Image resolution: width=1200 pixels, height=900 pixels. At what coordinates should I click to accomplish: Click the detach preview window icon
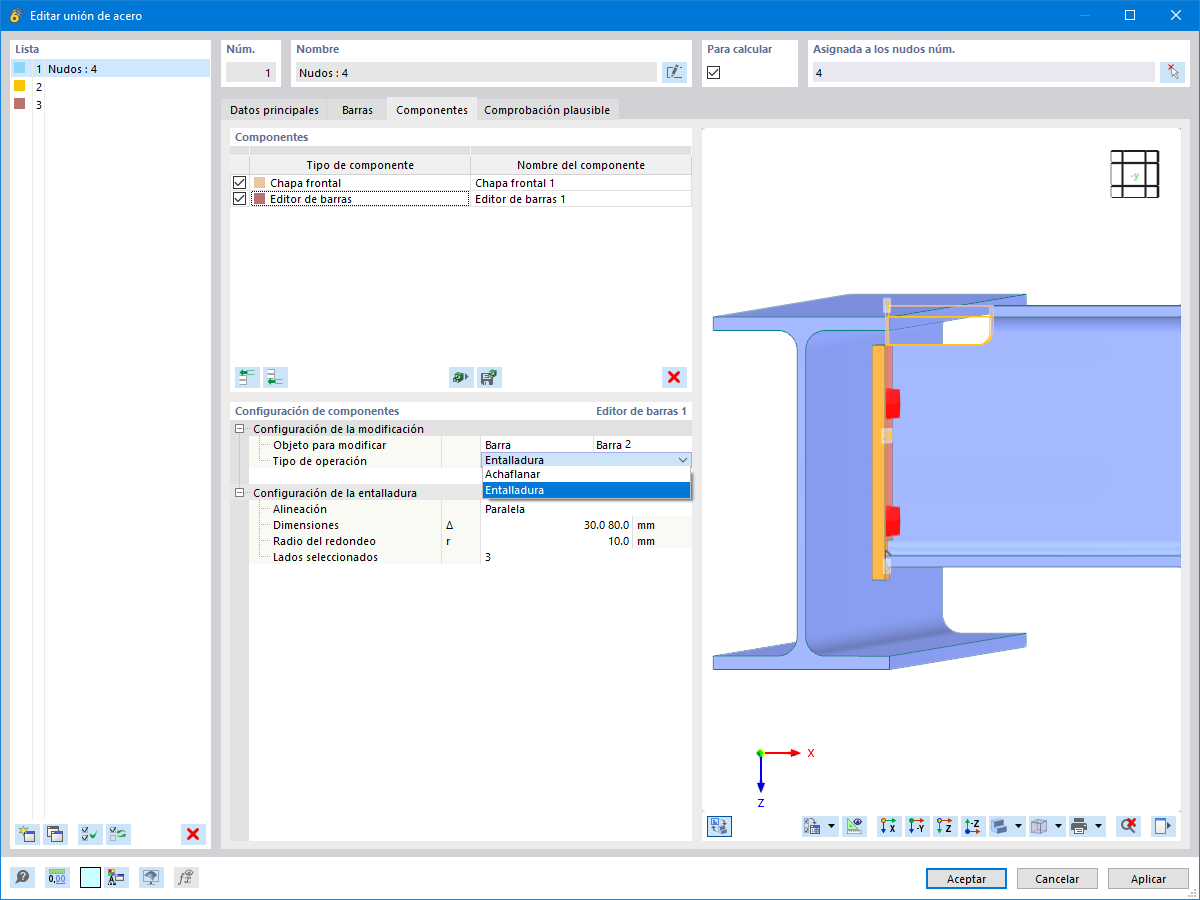(1163, 826)
